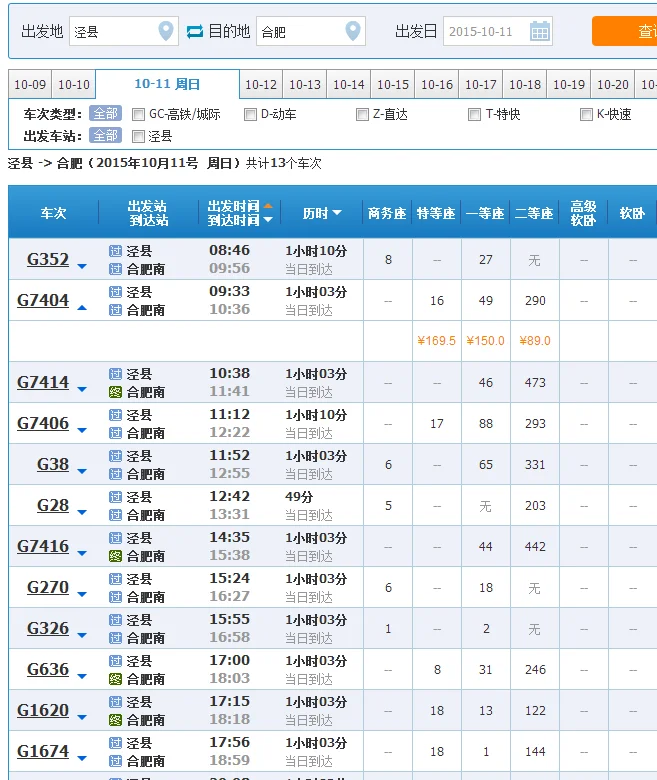Click G7414 二等座 count 473

click(x=535, y=383)
